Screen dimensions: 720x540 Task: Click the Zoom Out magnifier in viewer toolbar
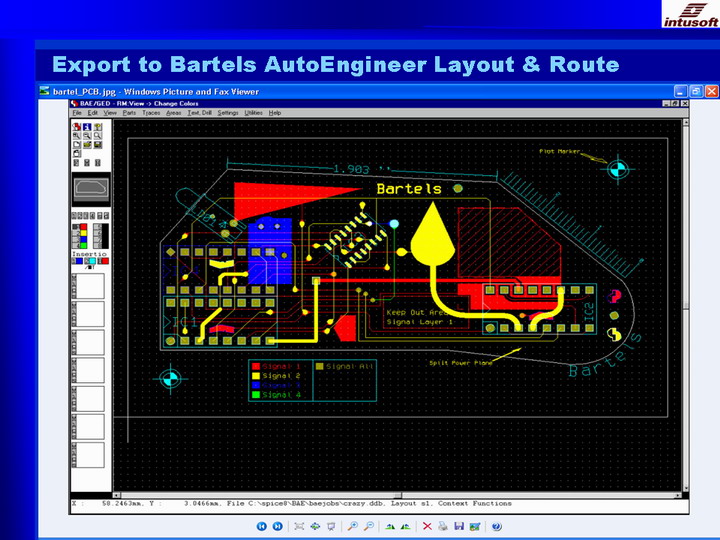pos(369,526)
